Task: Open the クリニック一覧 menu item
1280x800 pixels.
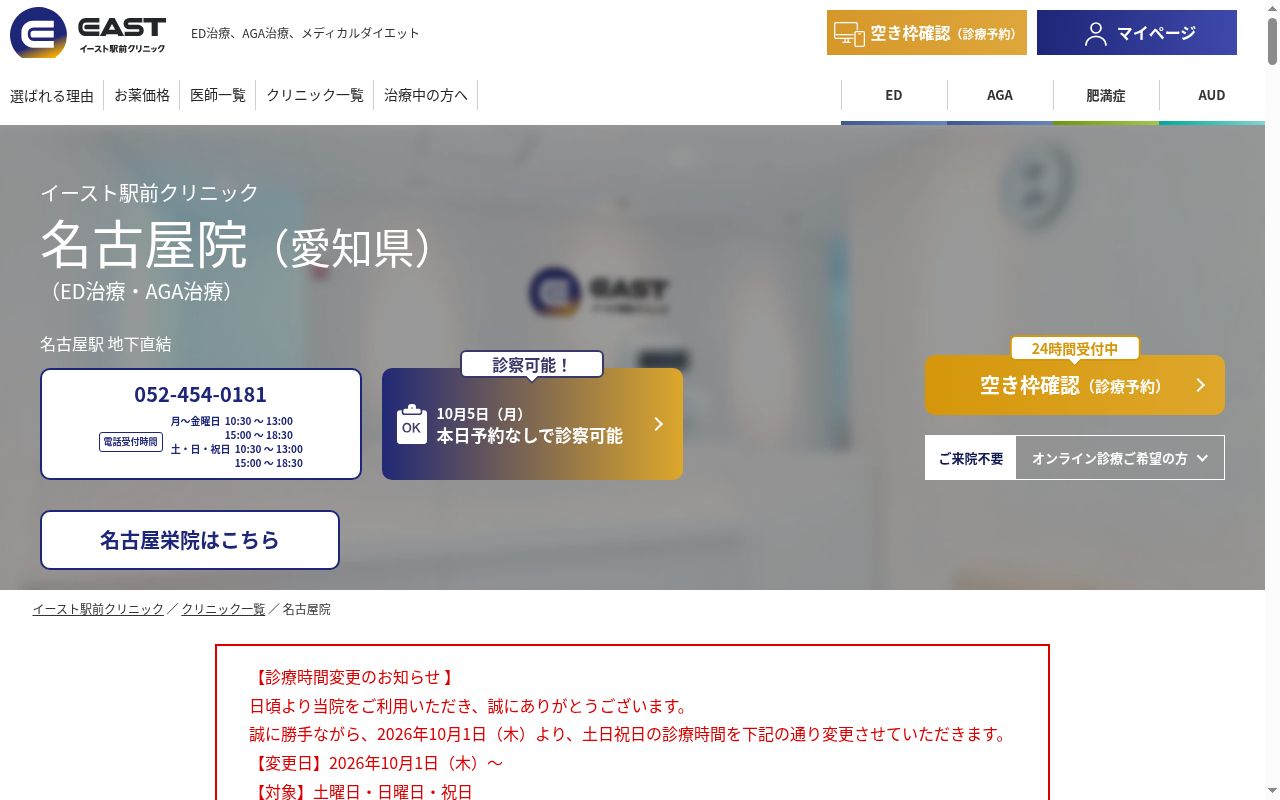Action: click(x=315, y=95)
